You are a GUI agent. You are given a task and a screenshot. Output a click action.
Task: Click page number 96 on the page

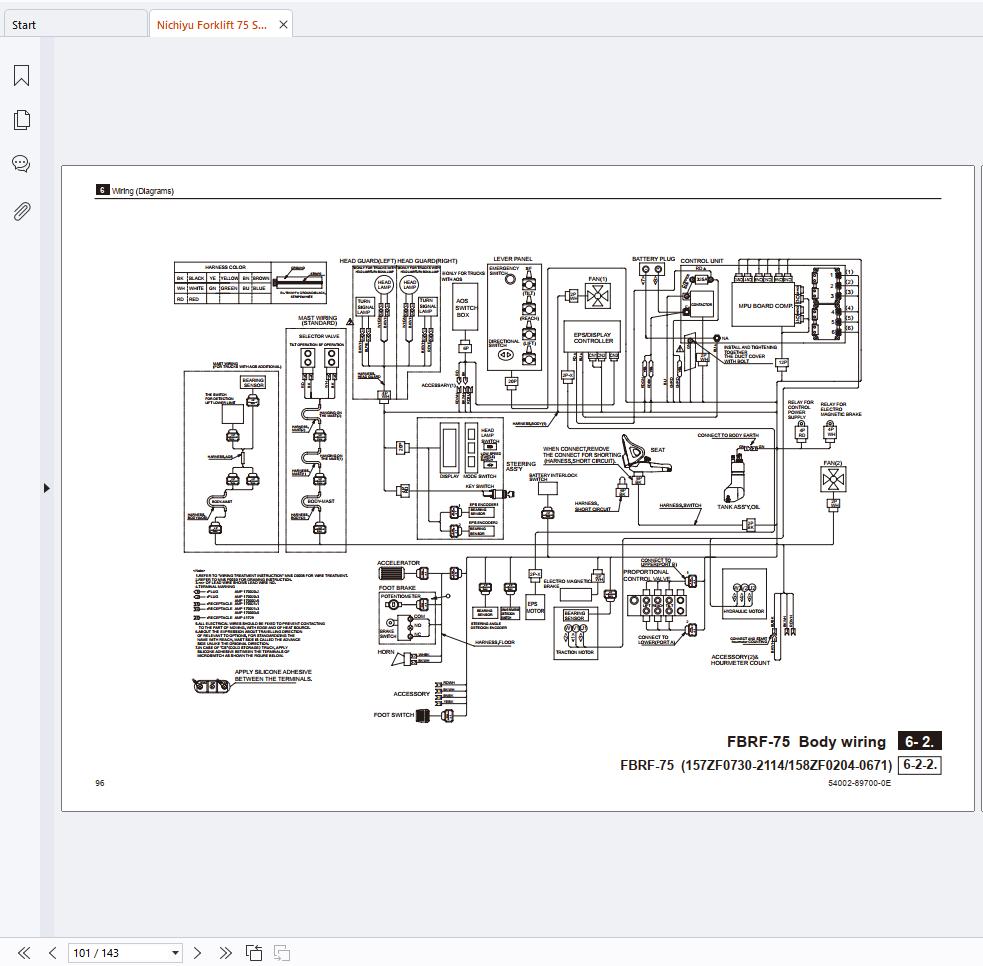click(x=100, y=783)
